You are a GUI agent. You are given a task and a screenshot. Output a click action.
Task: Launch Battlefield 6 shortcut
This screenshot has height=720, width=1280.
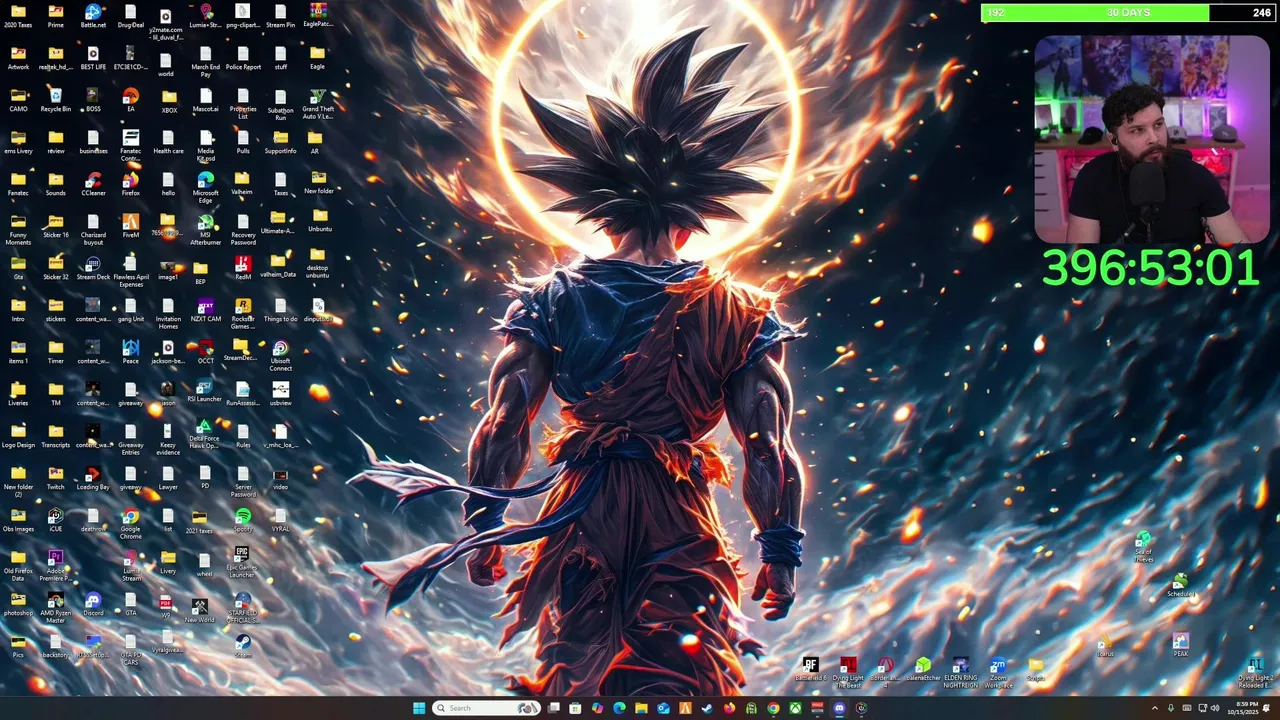click(811, 669)
